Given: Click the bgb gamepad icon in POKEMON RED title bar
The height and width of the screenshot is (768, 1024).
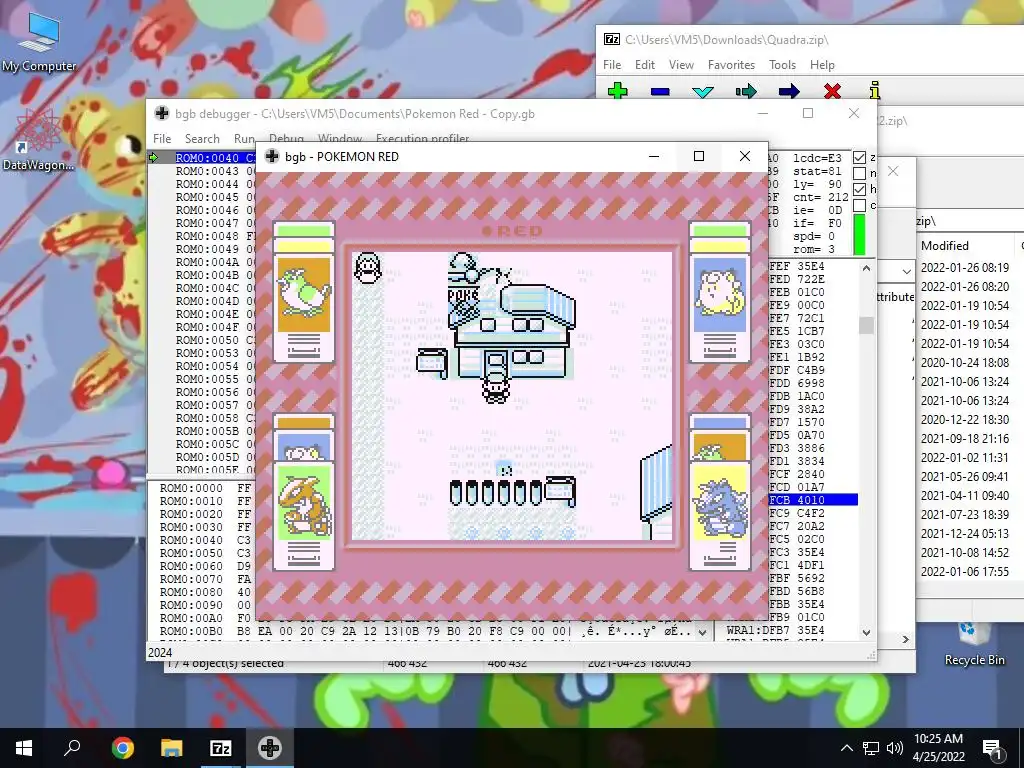Looking at the screenshot, I should (272, 156).
